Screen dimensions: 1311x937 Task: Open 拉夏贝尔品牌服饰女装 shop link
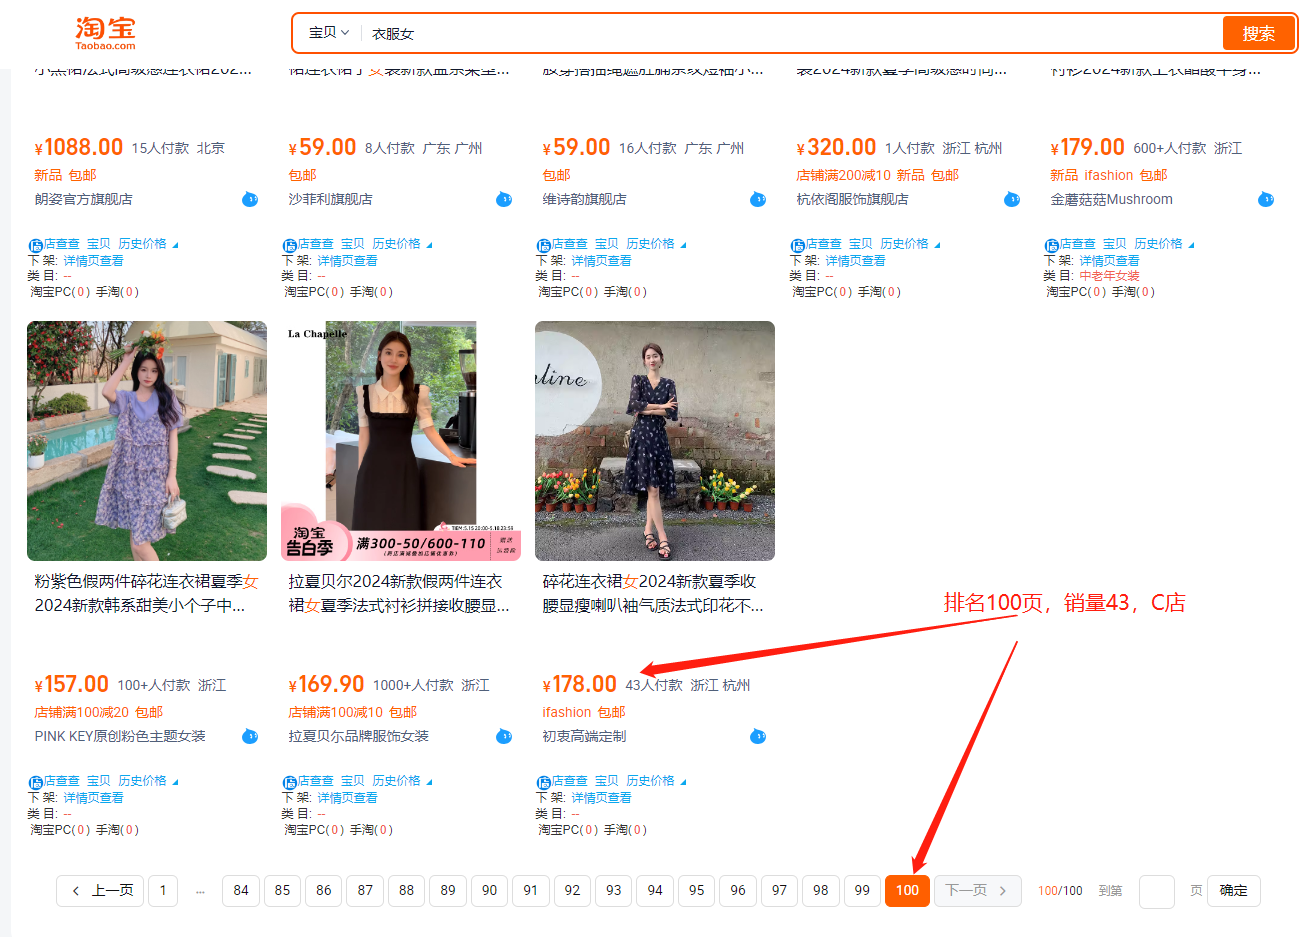point(359,736)
